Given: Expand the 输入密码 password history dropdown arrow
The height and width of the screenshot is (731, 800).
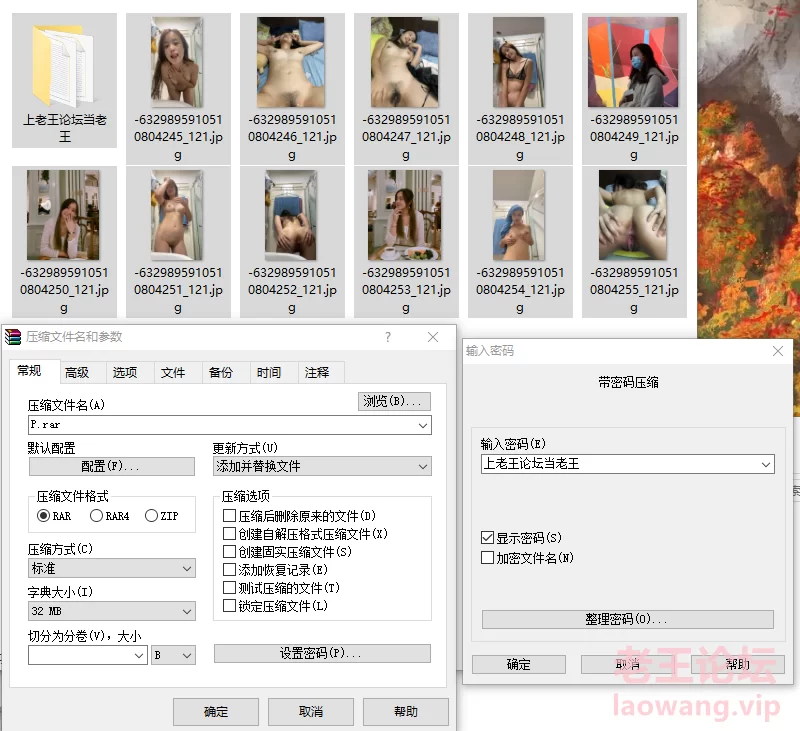Looking at the screenshot, I should 766,464.
